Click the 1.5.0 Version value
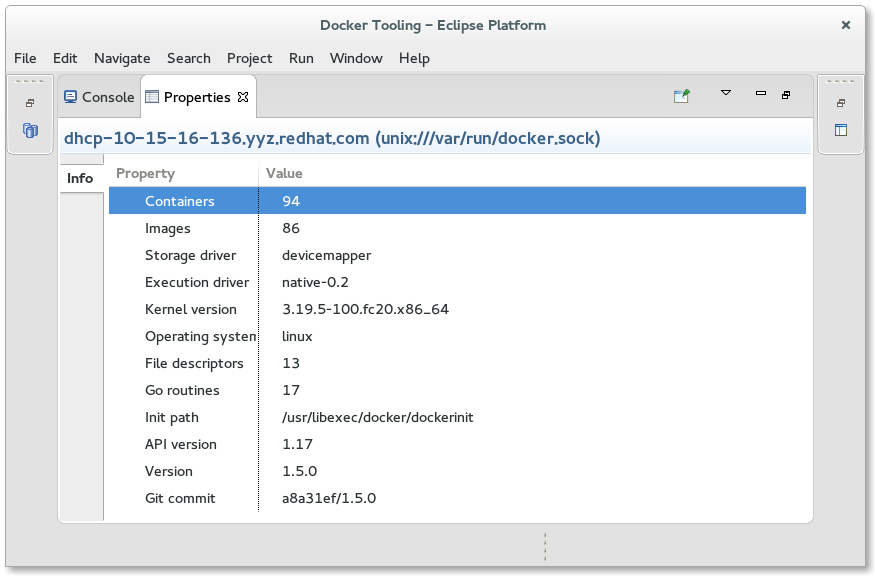This screenshot has width=875, height=576. tap(300, 471)
